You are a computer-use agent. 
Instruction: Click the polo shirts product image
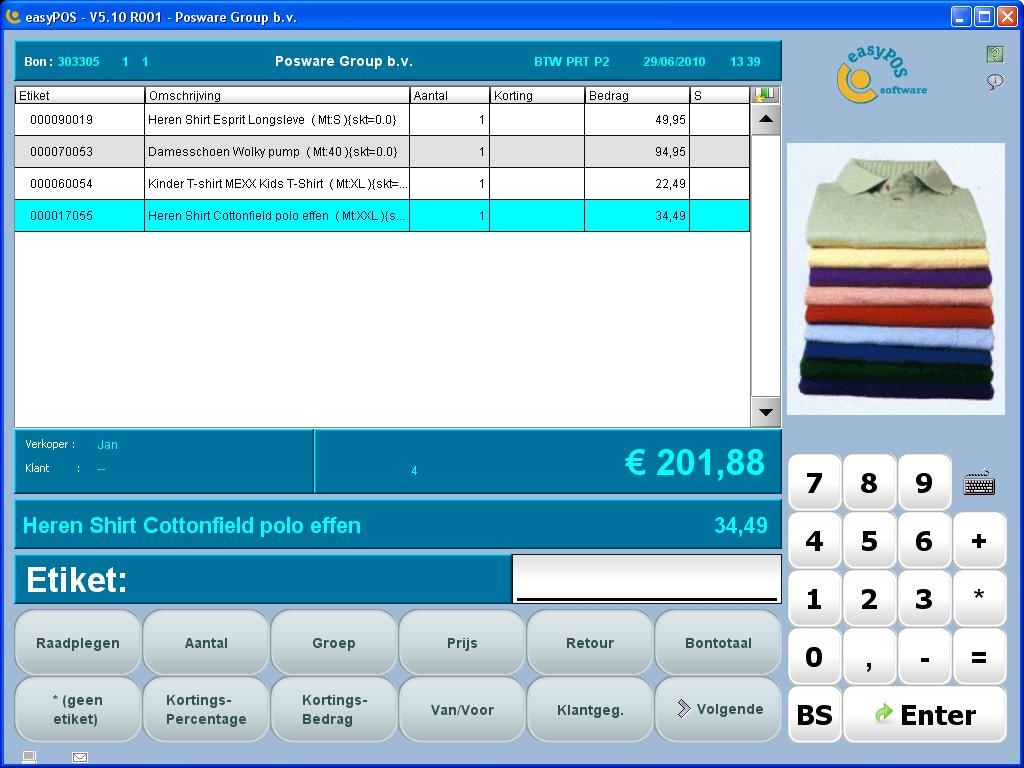(895, 279)
